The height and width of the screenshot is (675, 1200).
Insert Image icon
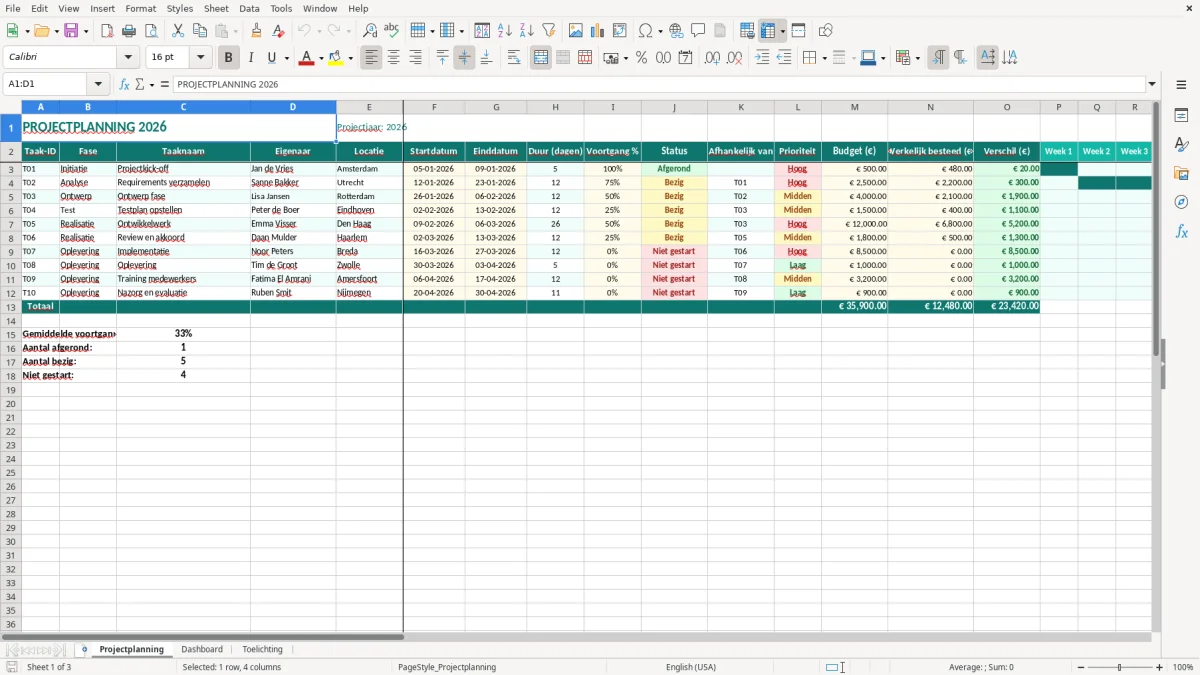pyautogui.click(x=576, y=31)
